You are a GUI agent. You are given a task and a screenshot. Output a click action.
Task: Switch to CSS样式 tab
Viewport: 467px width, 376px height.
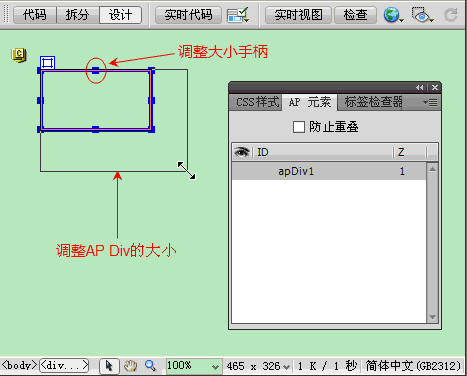click(256, 102)
